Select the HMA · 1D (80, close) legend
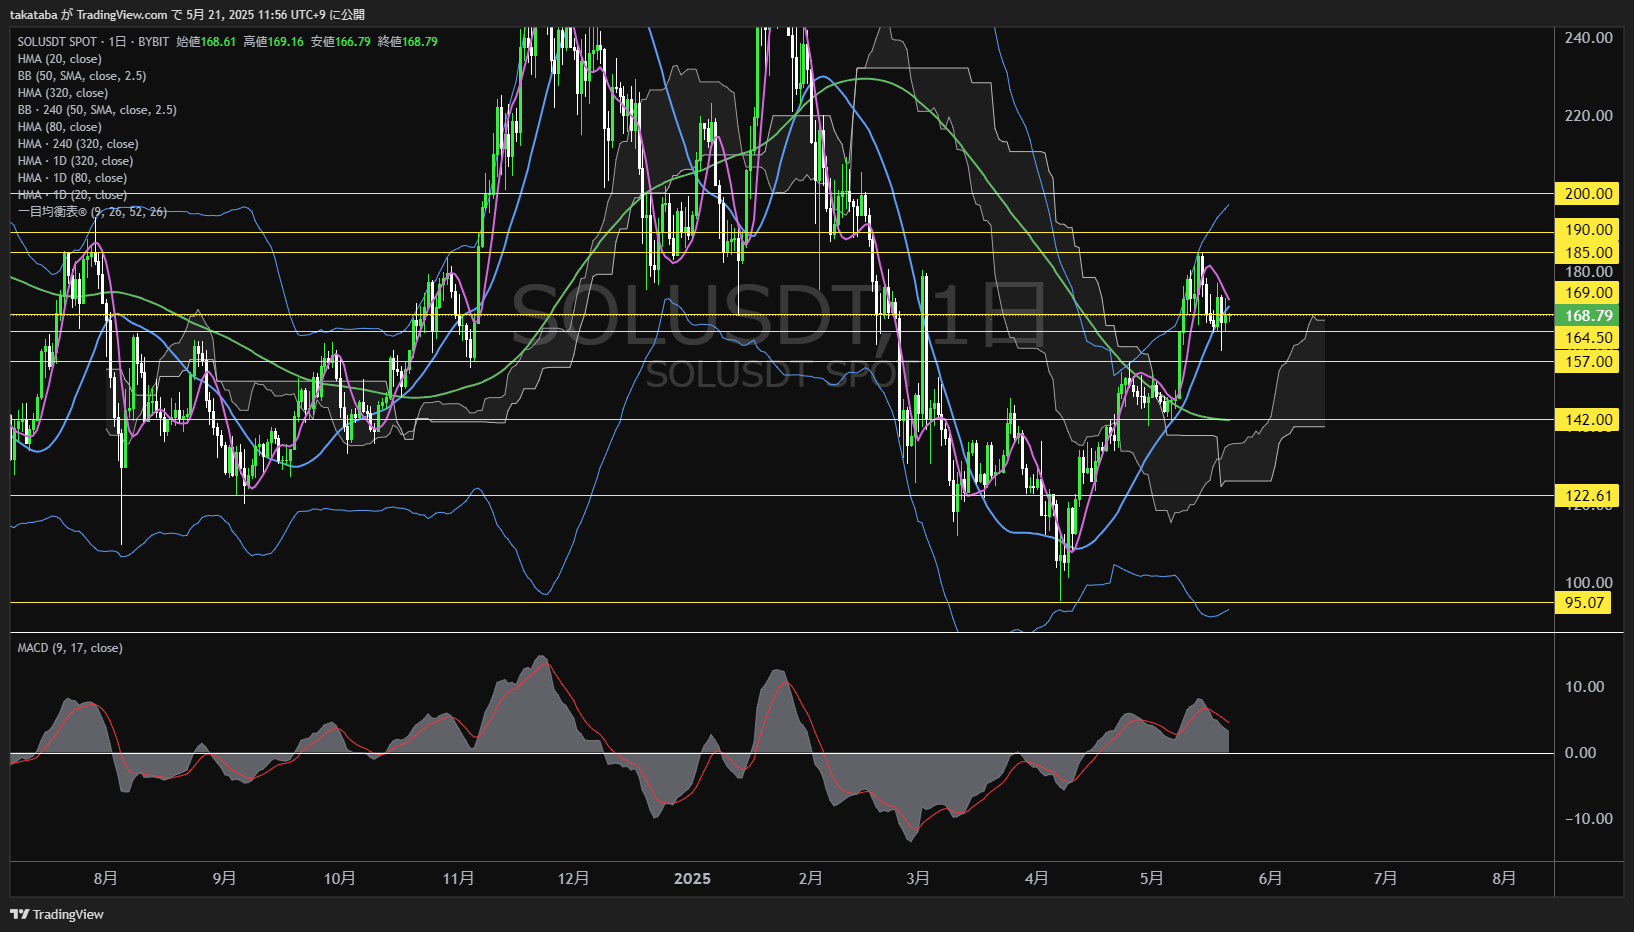The width and height of the screenshot is (1634, 932). (72, 178)
